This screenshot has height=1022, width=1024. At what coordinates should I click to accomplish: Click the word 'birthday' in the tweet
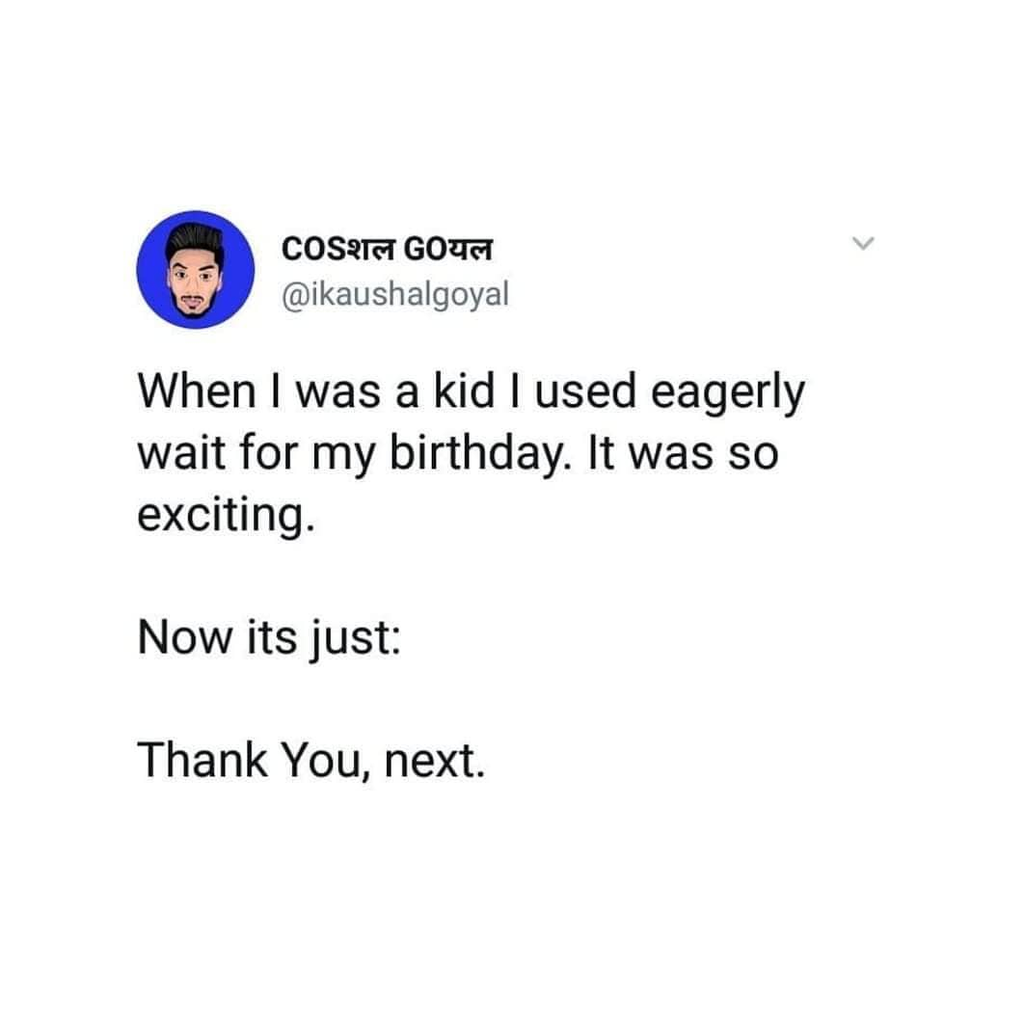click(473, 453)
